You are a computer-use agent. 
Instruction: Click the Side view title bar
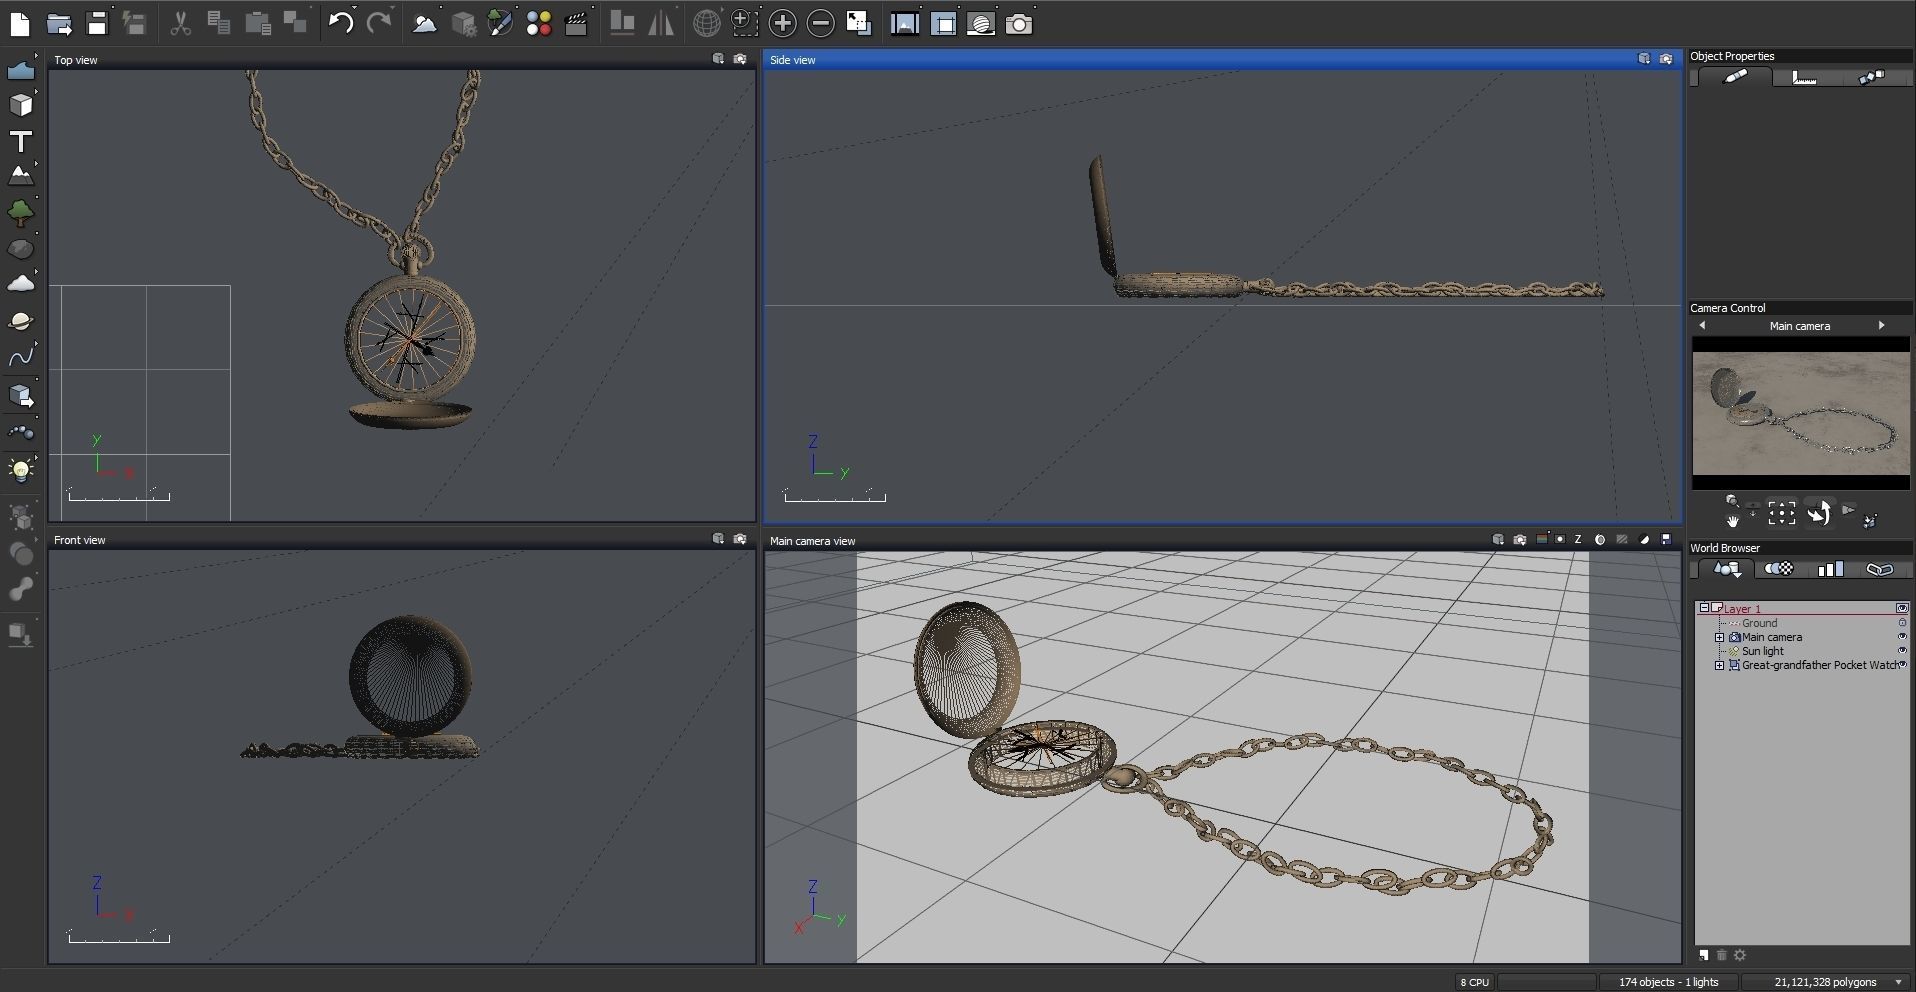pyautogui.click(x=1222, y=60)
